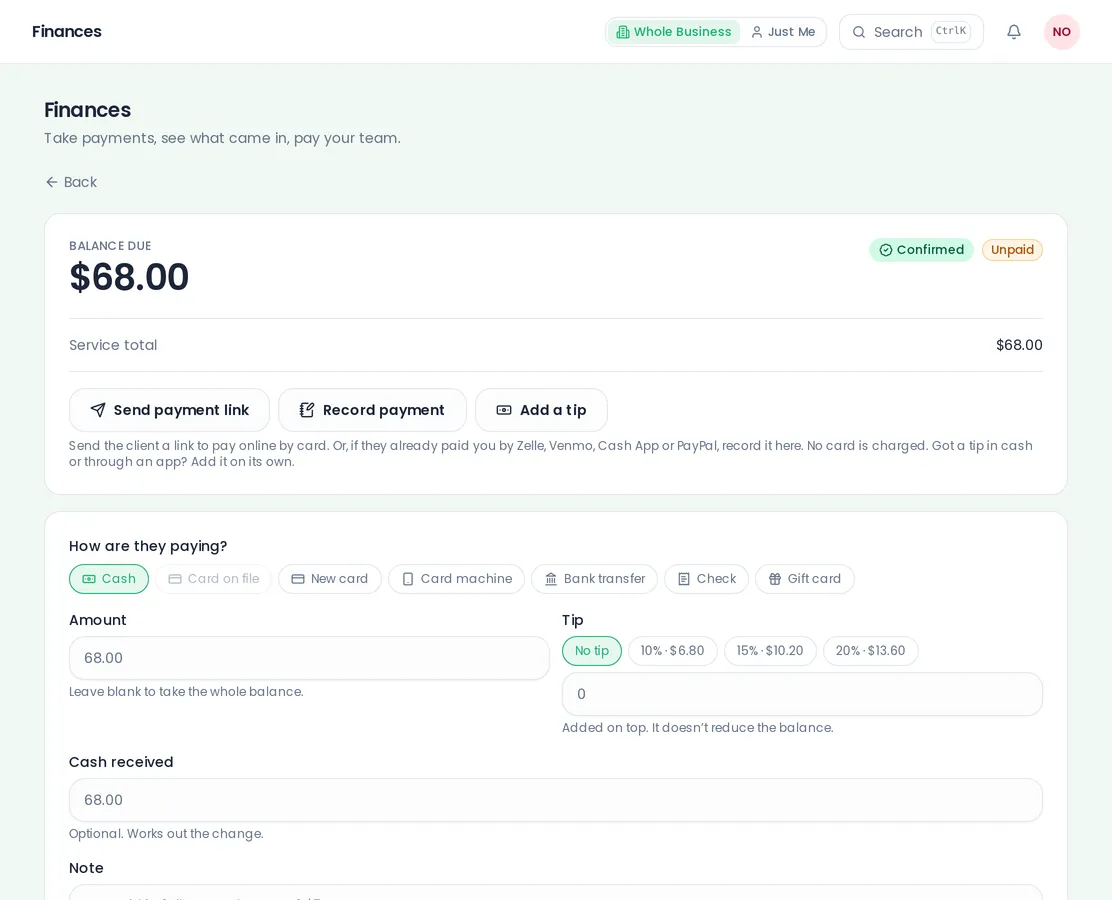Viewport: 1112px width, 900px height.
Task: Select Card on file payment method
Action: pyautogui.click(x=213, y=579)
